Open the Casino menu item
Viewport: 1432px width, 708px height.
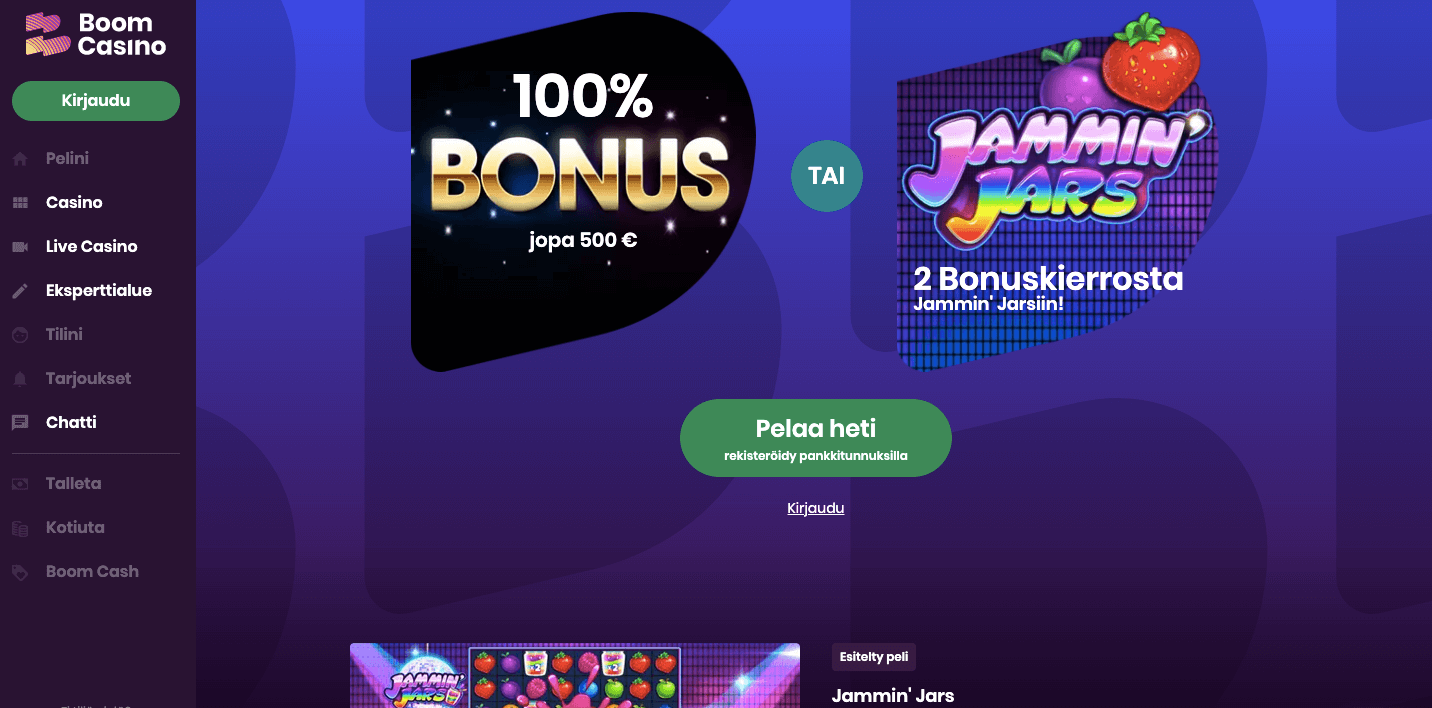[74, 202]
